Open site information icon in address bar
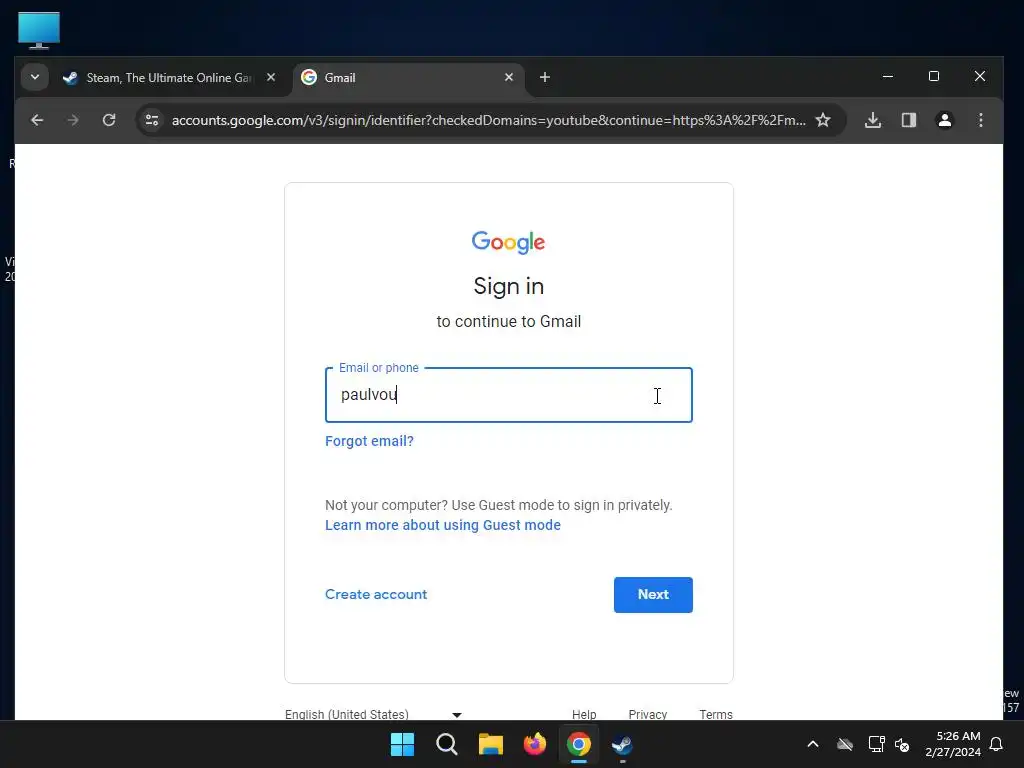Image resolution: width=1024 pixels, height=768 pixels. click(x=152, y=120)
